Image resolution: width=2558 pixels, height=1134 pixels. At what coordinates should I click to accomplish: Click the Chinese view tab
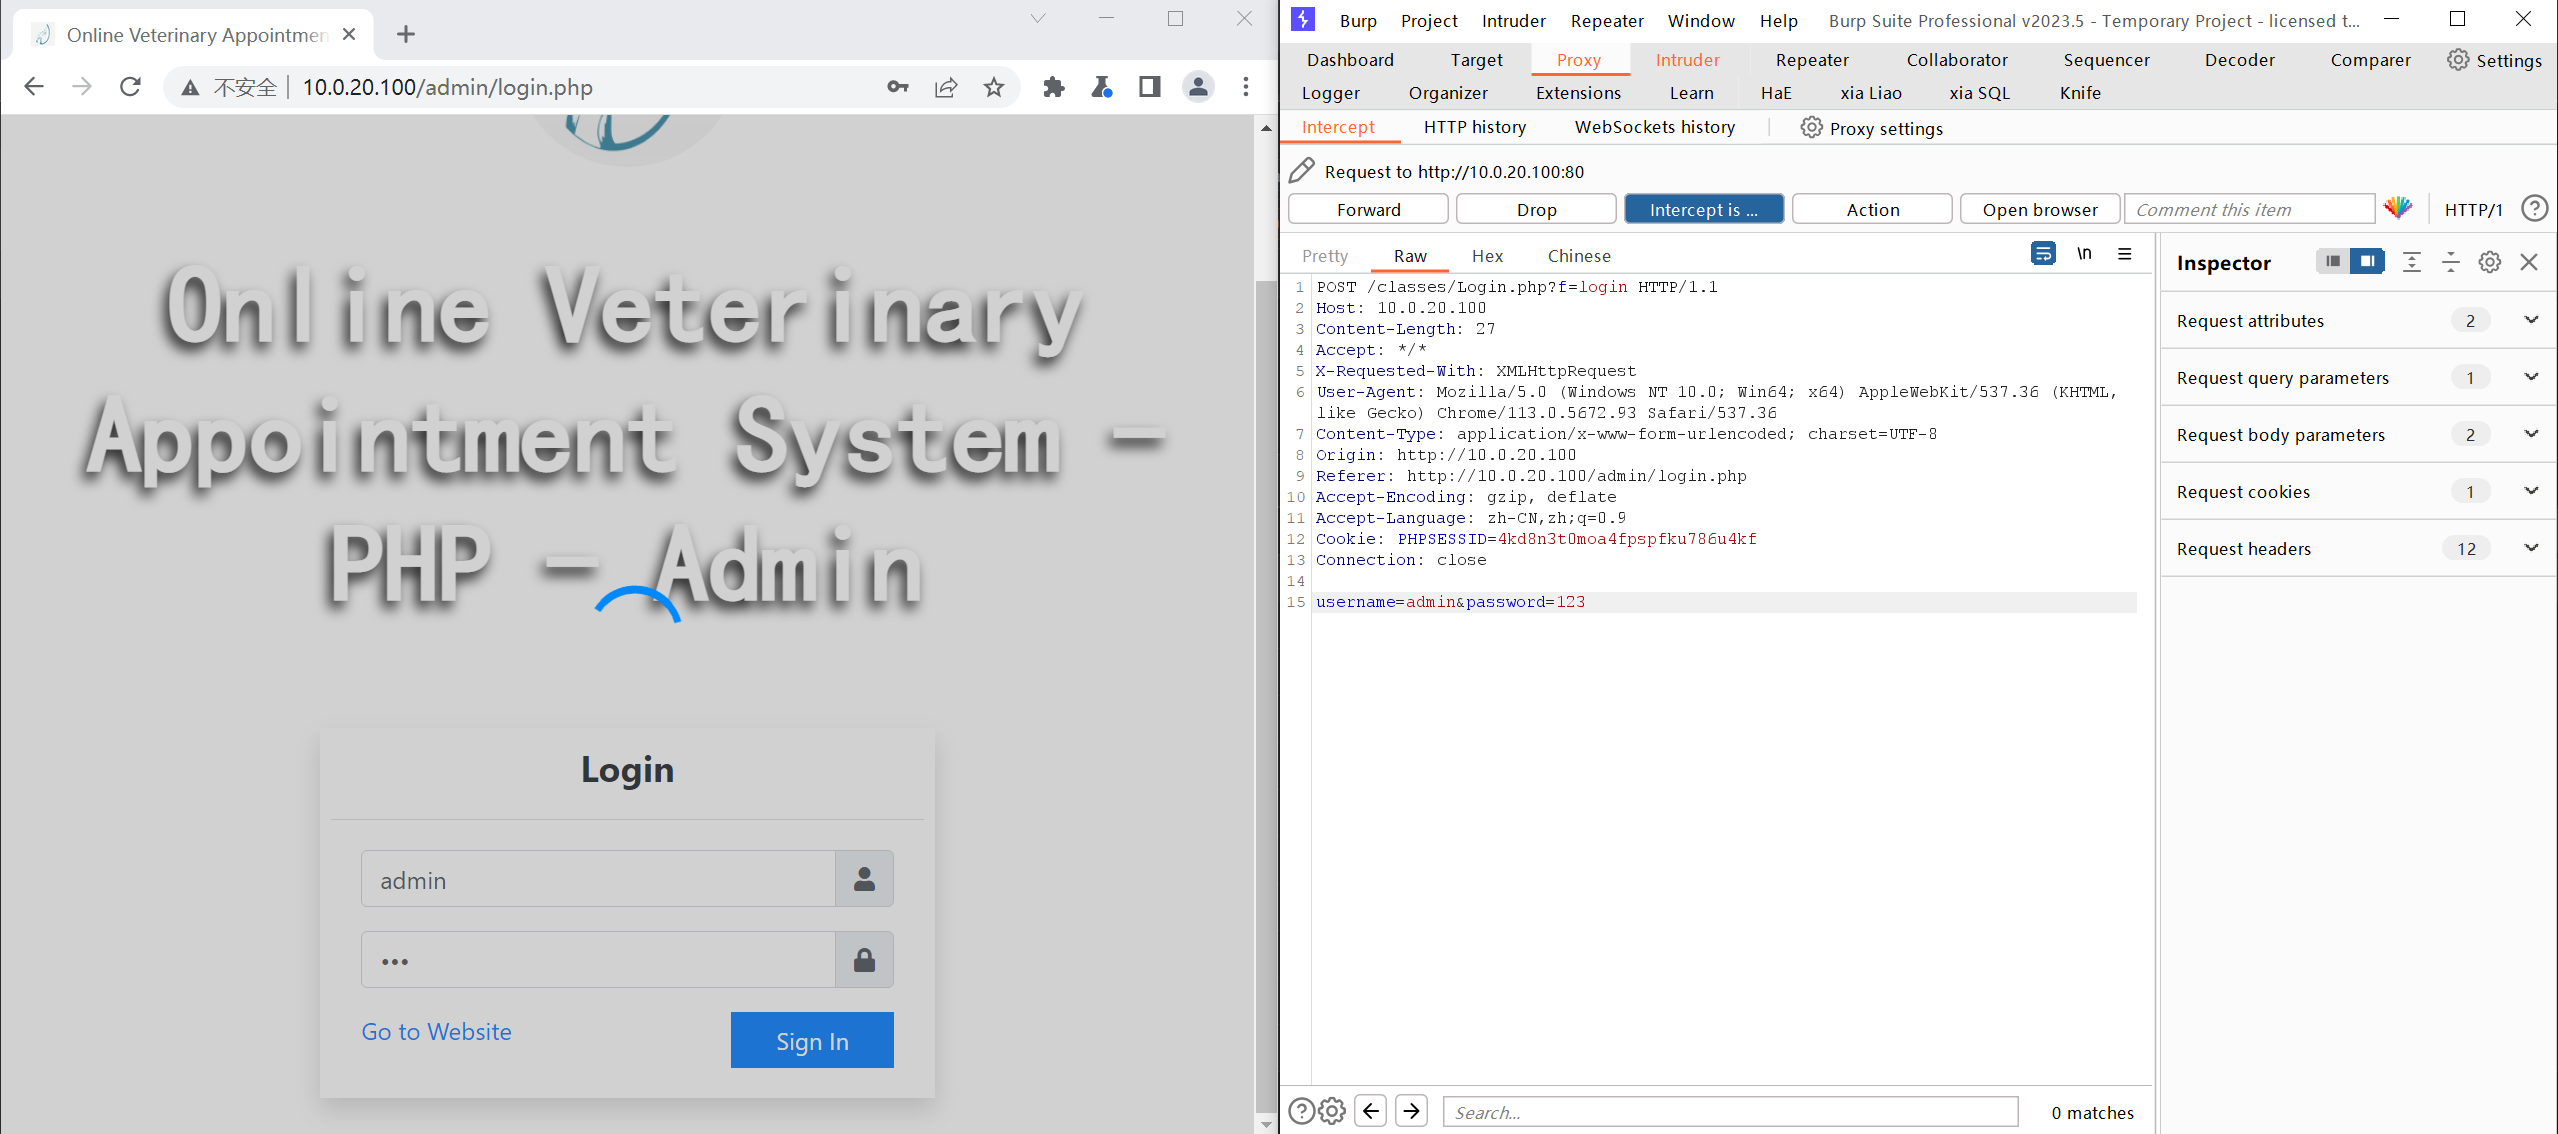click(x=1579, y=256)
